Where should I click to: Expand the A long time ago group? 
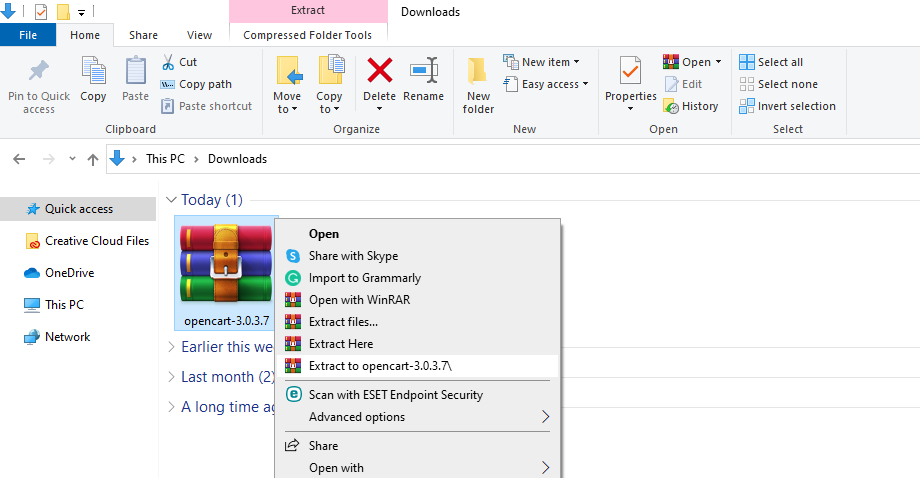pos(171,406)
